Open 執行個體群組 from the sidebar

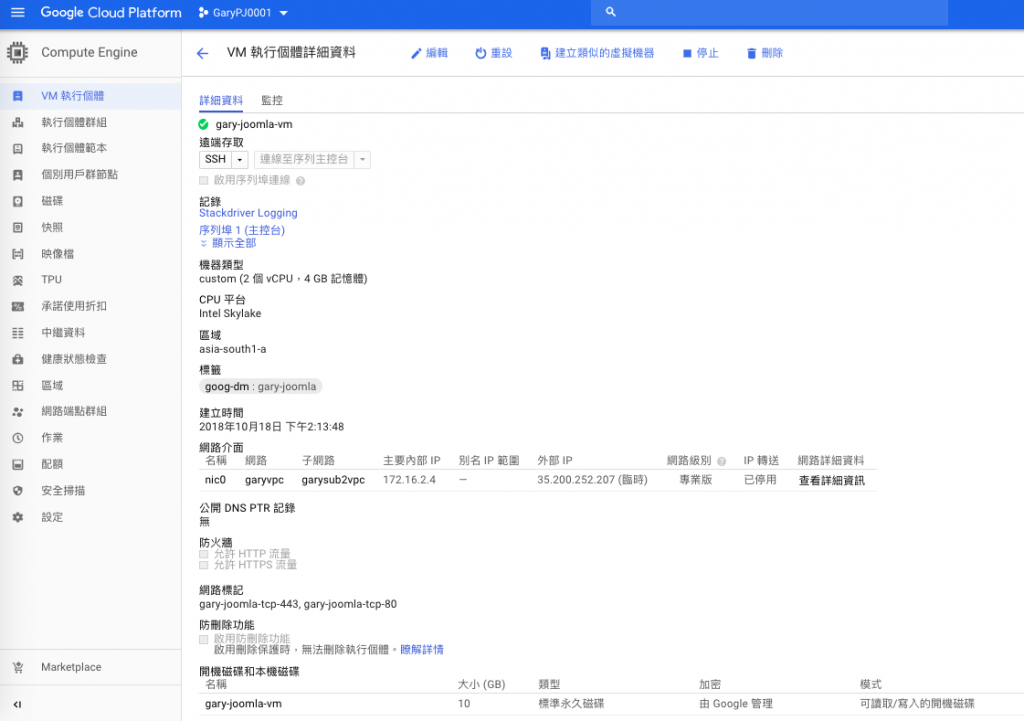click(91, 122)
